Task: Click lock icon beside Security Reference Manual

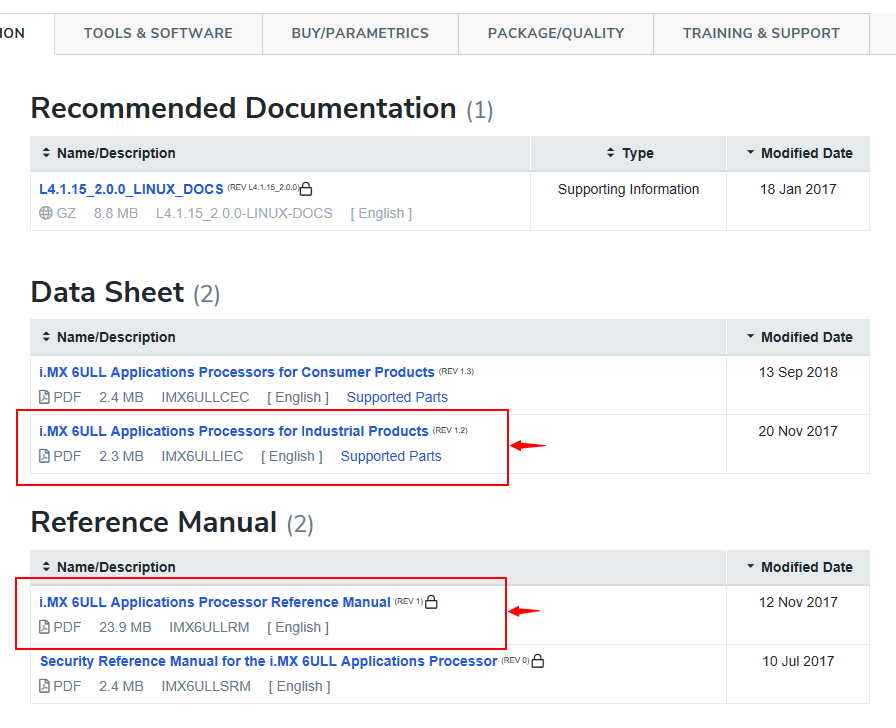Action: [x=538, y=661]
